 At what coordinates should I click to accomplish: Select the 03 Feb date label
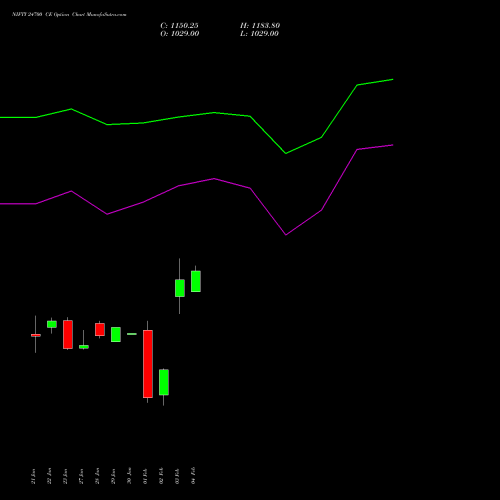tap(177, 476)
